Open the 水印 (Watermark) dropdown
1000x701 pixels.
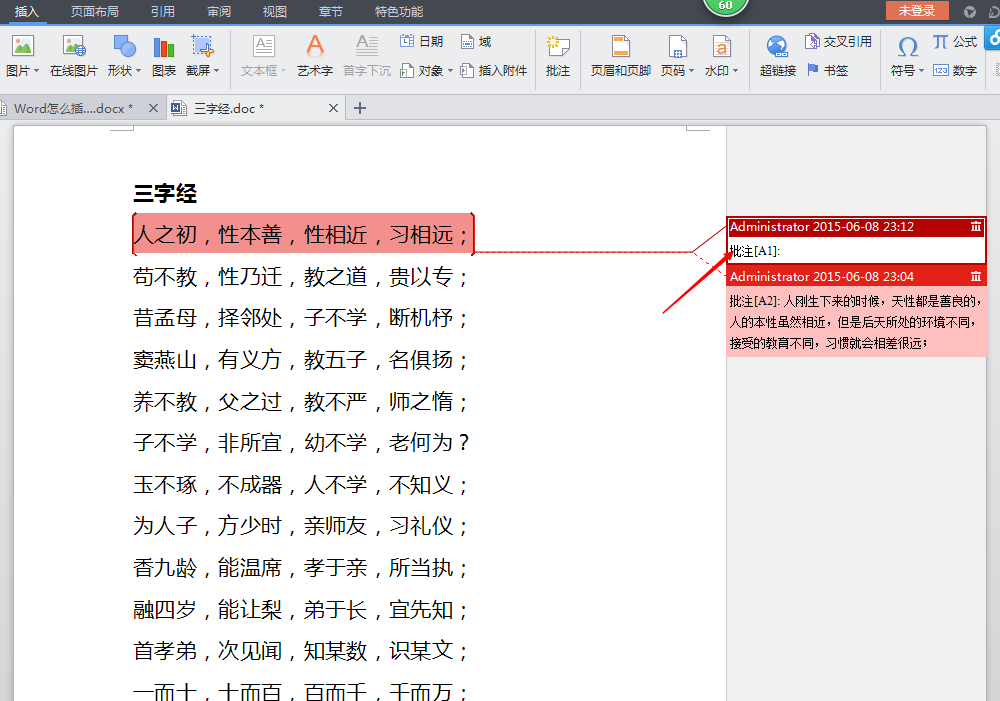[735, 72]
